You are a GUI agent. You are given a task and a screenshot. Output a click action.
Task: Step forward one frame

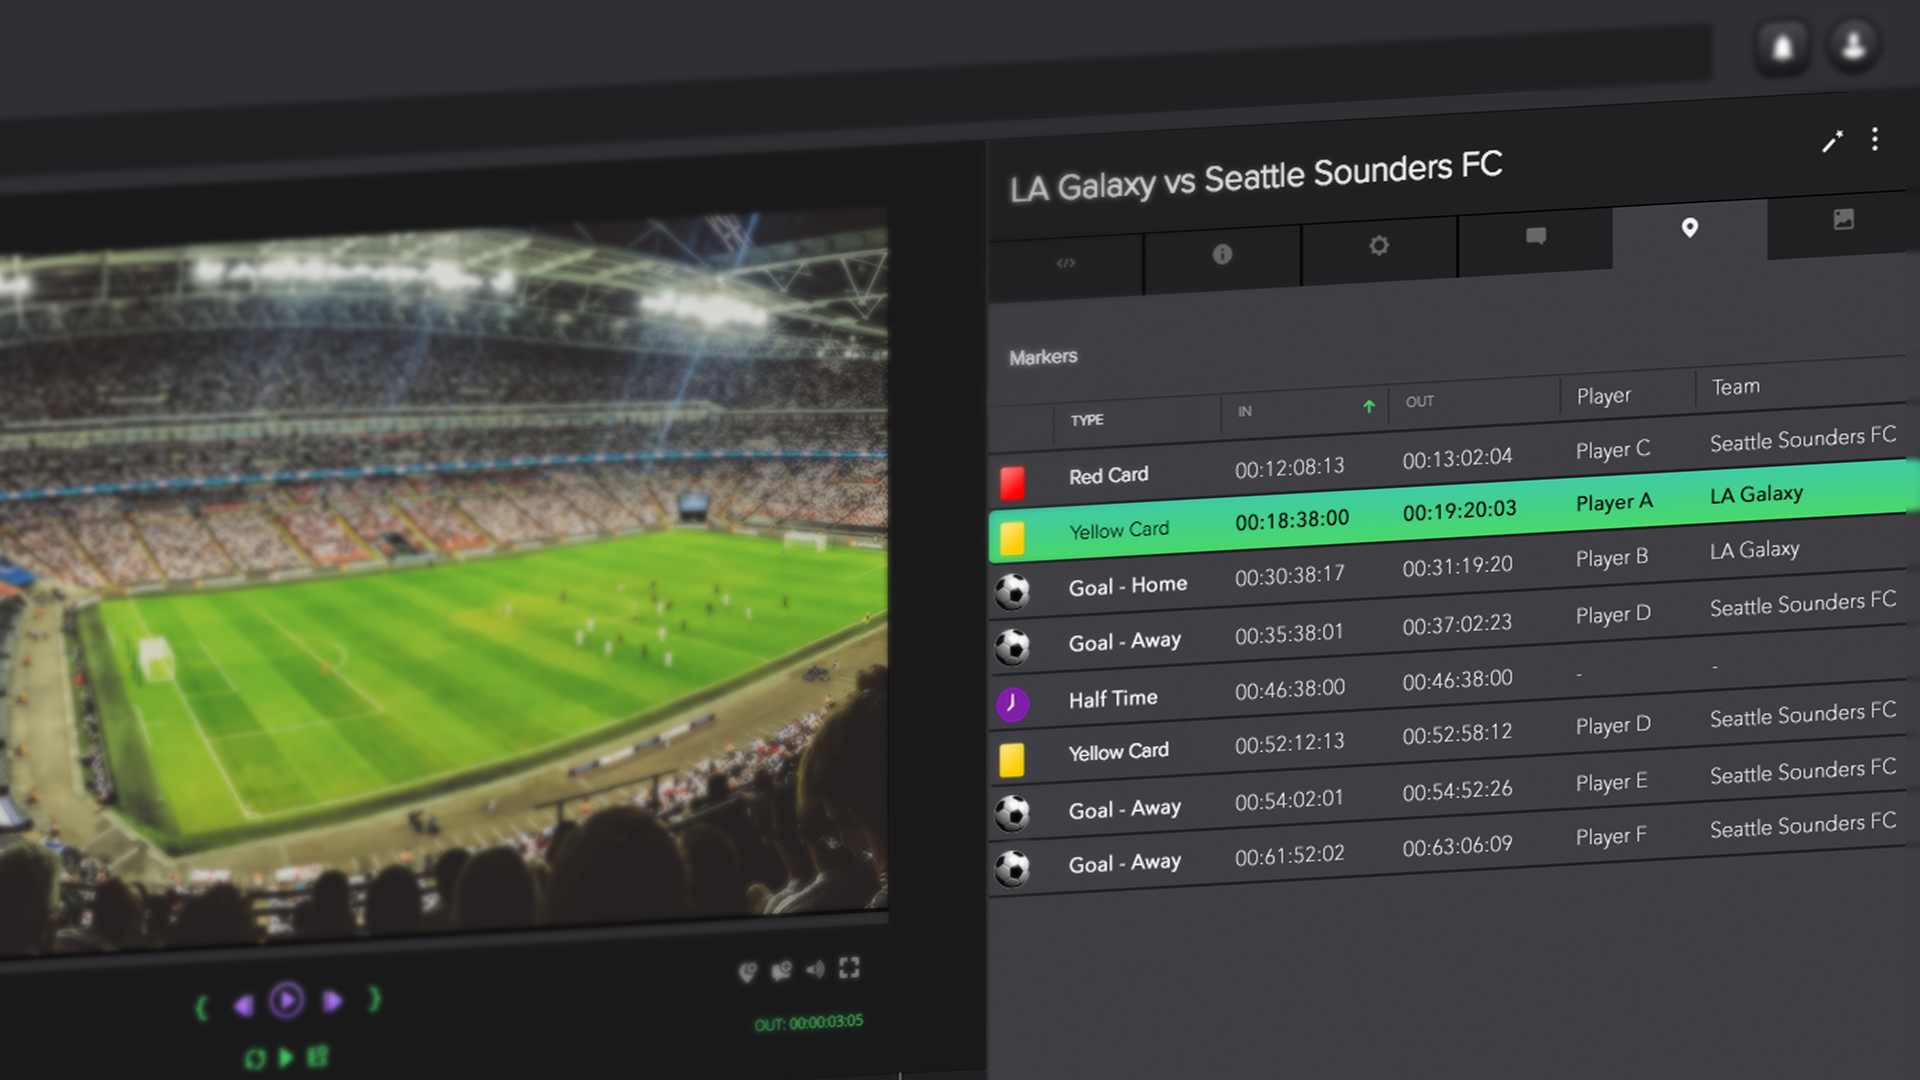pyautogui.click(x=333, y=1000)
